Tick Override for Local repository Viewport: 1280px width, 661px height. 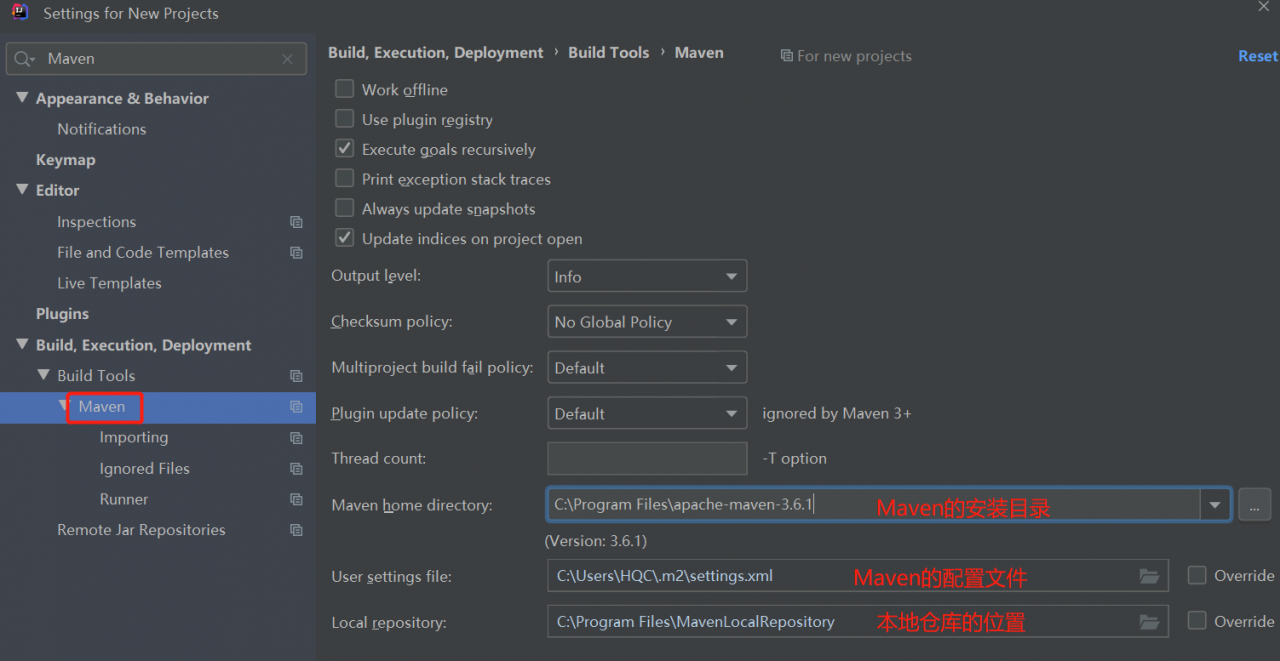click(x=1197, y=621)
